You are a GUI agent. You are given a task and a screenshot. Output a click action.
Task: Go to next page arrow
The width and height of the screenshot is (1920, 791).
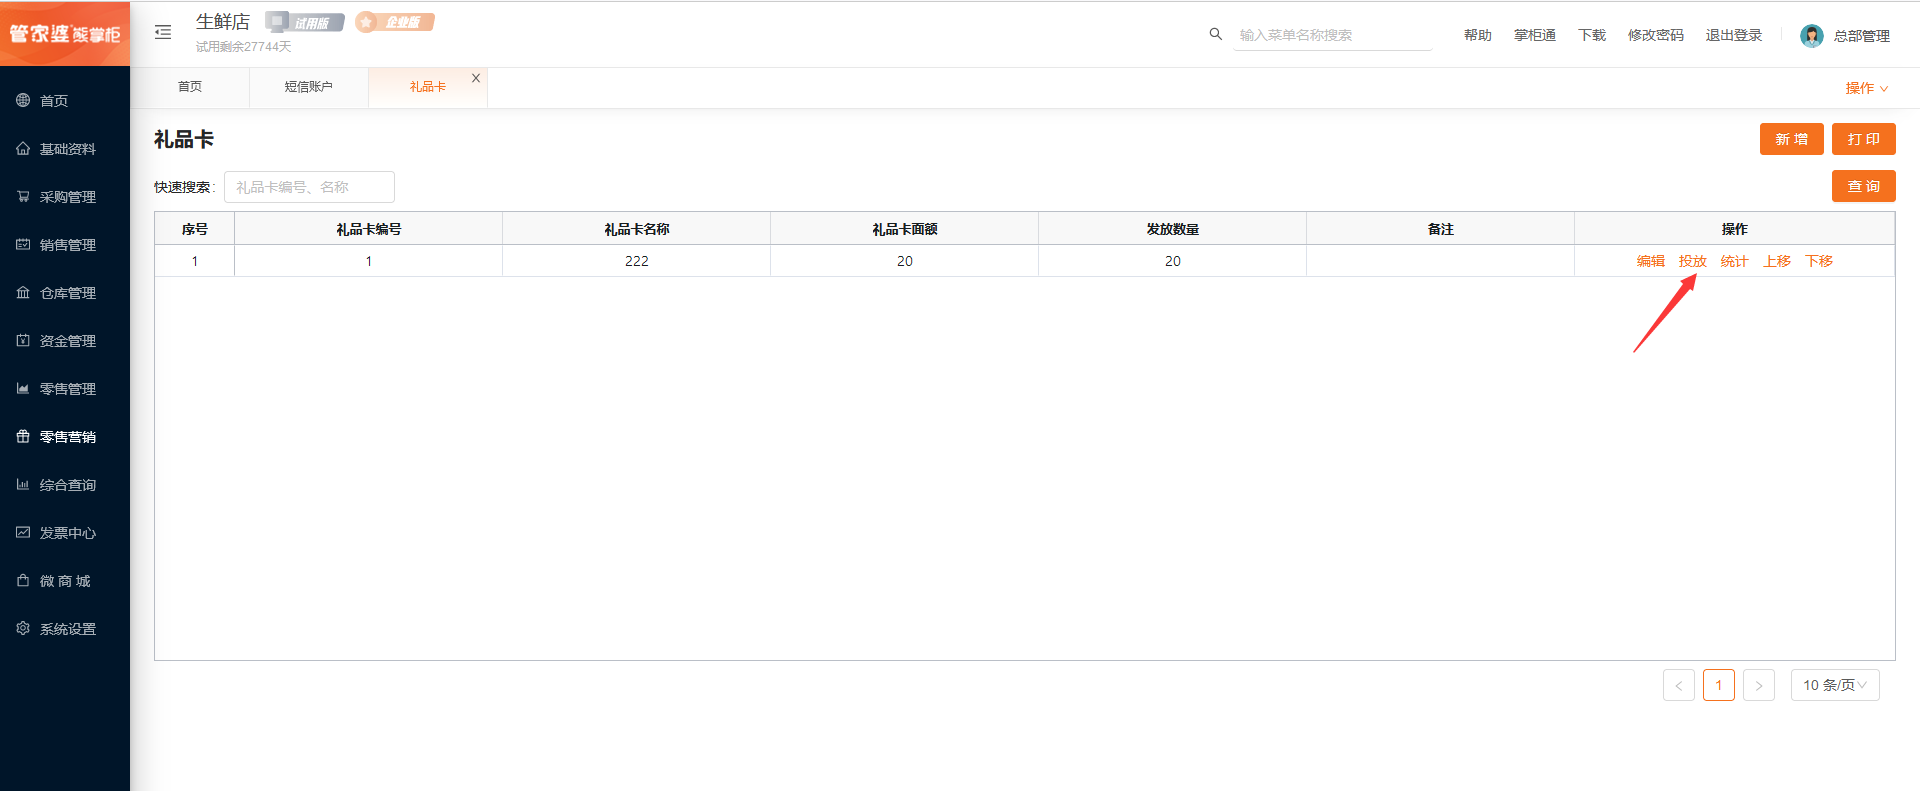(x=1759, y=685)
